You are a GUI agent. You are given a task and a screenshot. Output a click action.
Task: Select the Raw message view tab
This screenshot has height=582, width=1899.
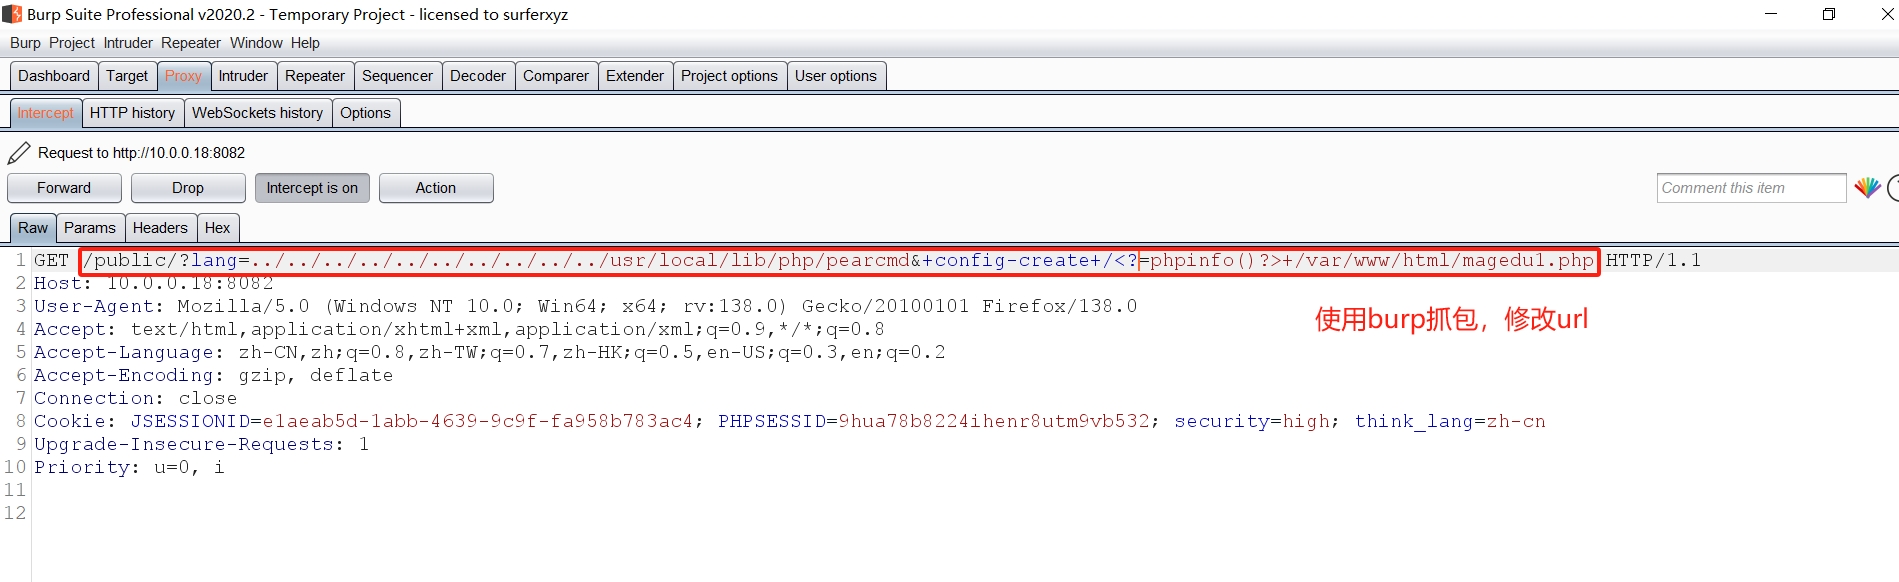click(33, 228)
